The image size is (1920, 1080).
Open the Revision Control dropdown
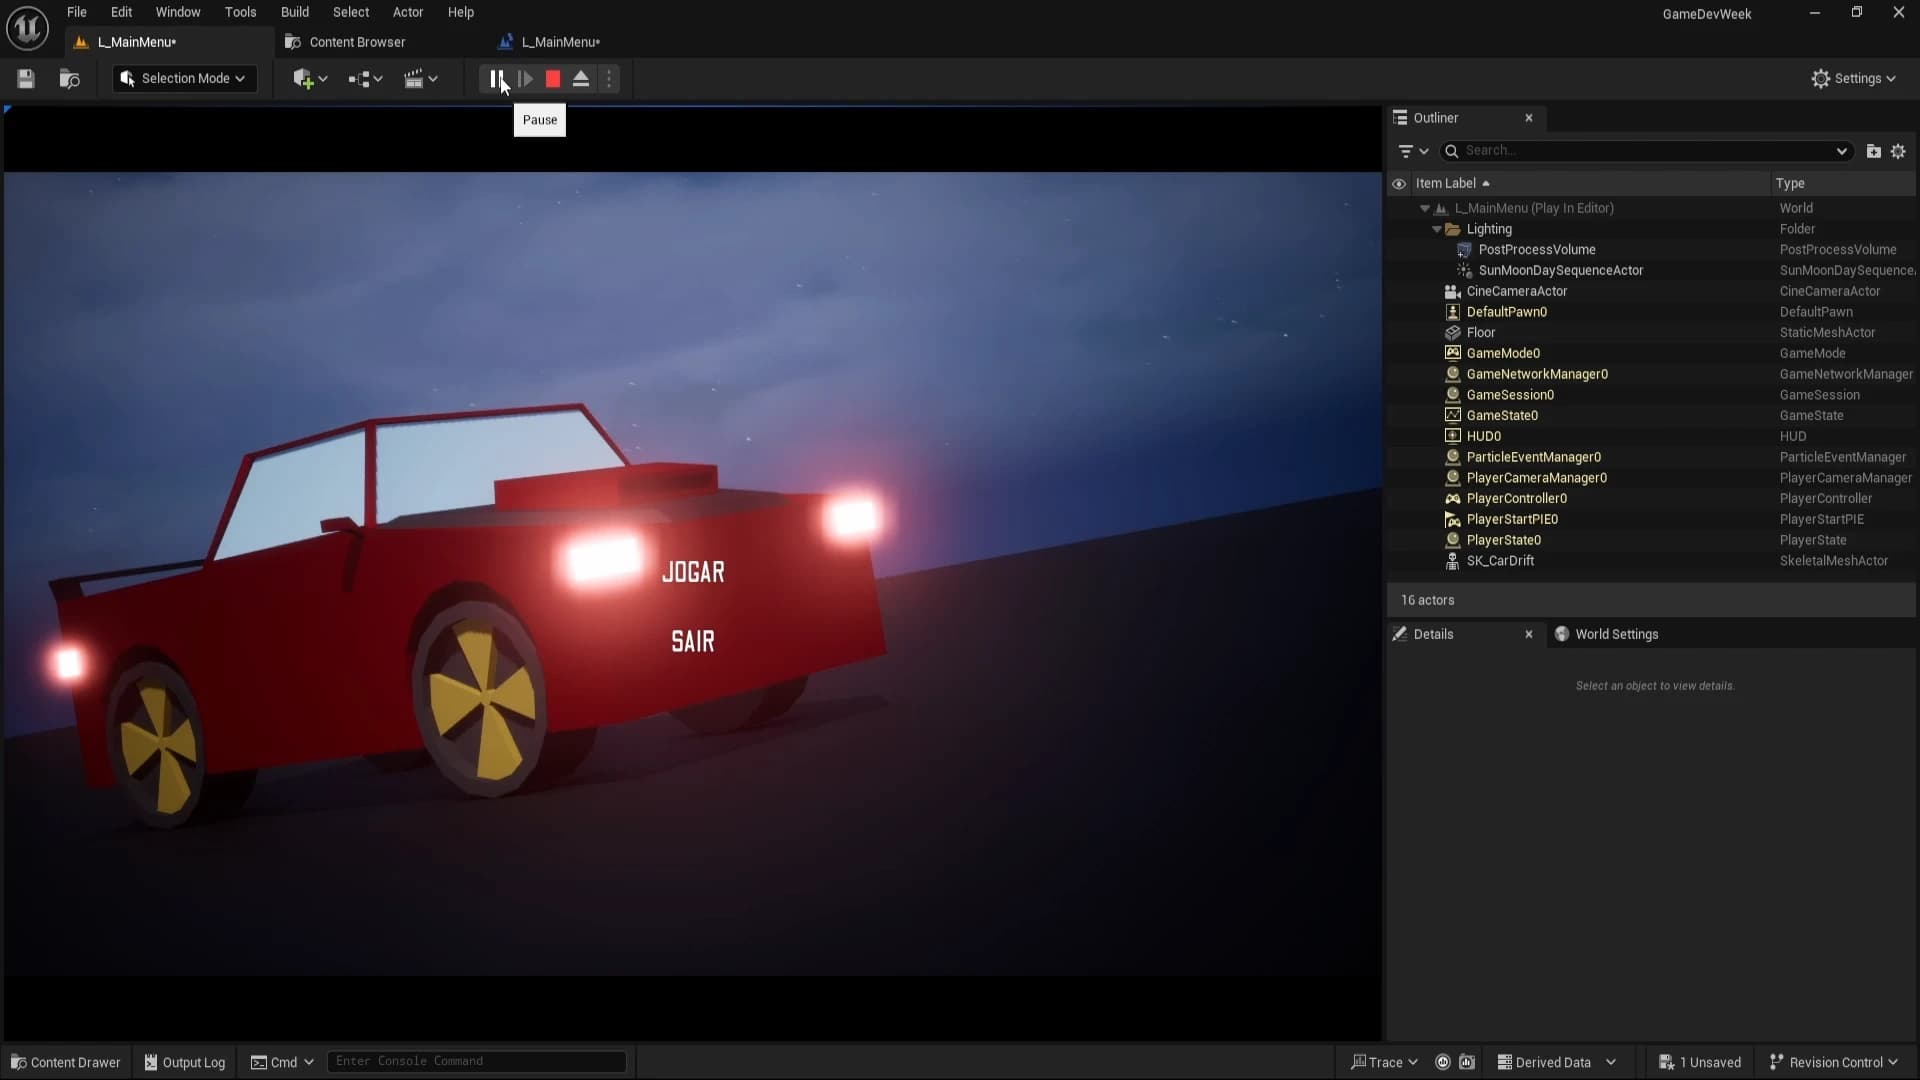pos(1834,1062)
